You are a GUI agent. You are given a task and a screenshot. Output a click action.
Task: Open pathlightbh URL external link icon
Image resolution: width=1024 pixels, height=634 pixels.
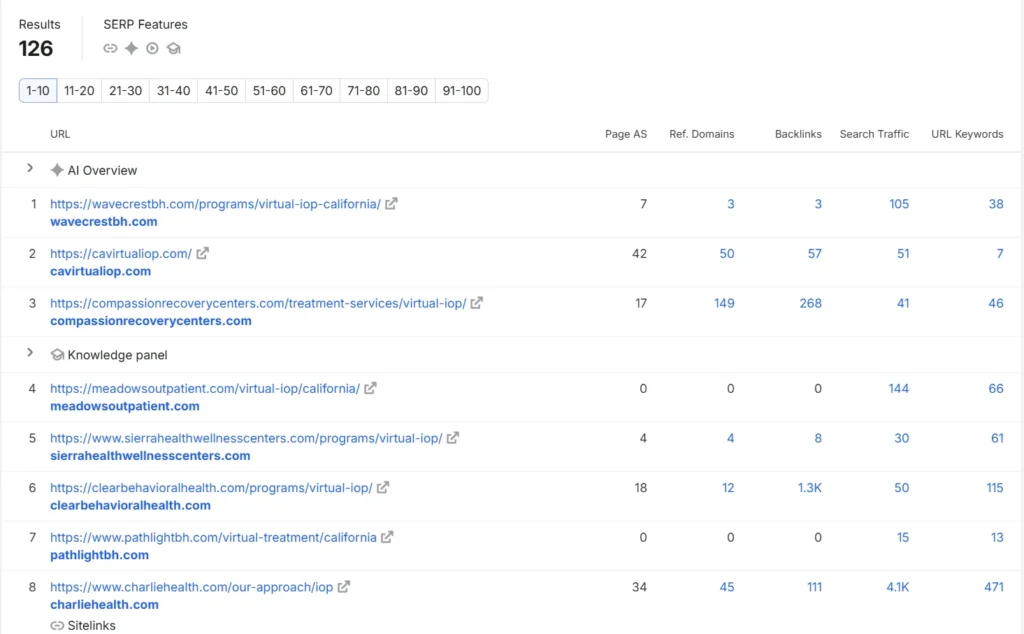[x=387, y=537]
